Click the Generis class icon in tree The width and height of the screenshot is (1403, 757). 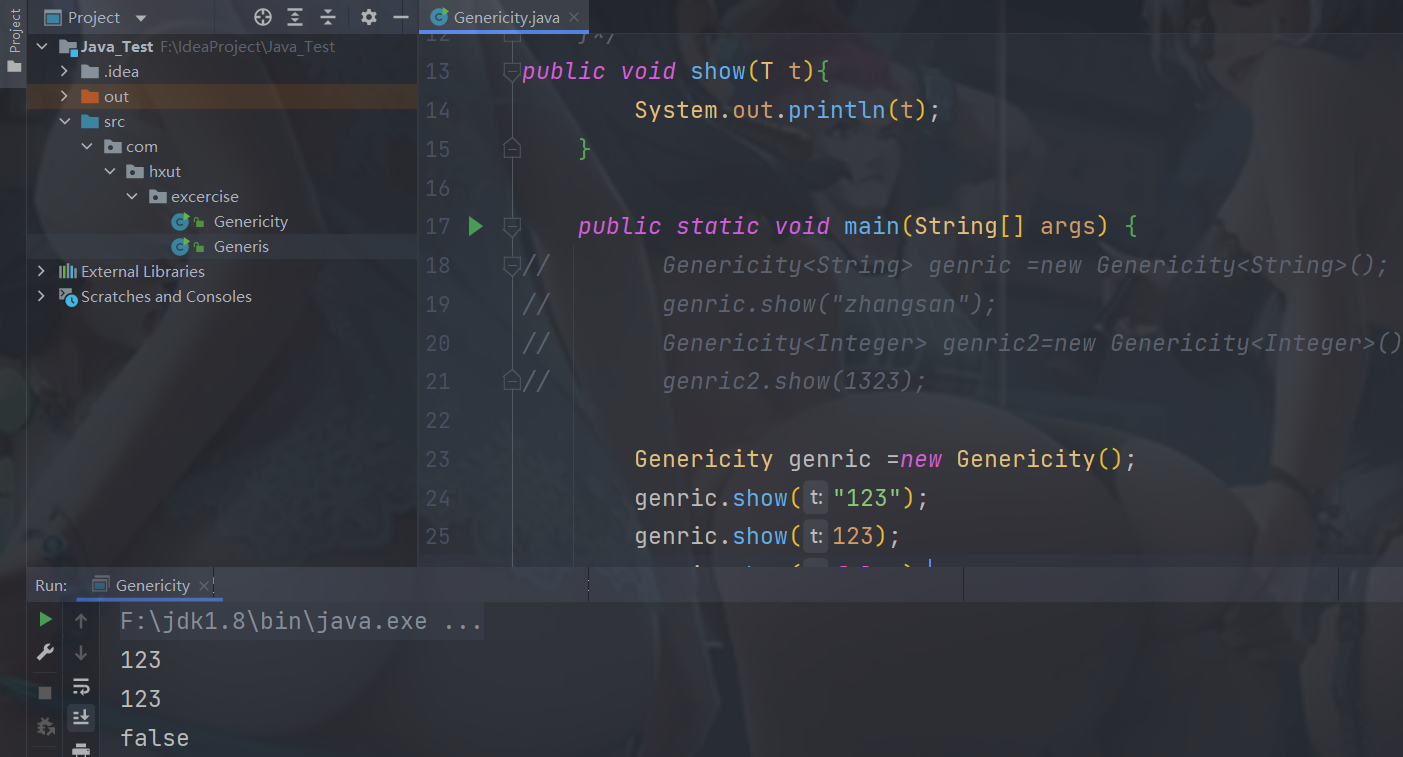[181, 247]
